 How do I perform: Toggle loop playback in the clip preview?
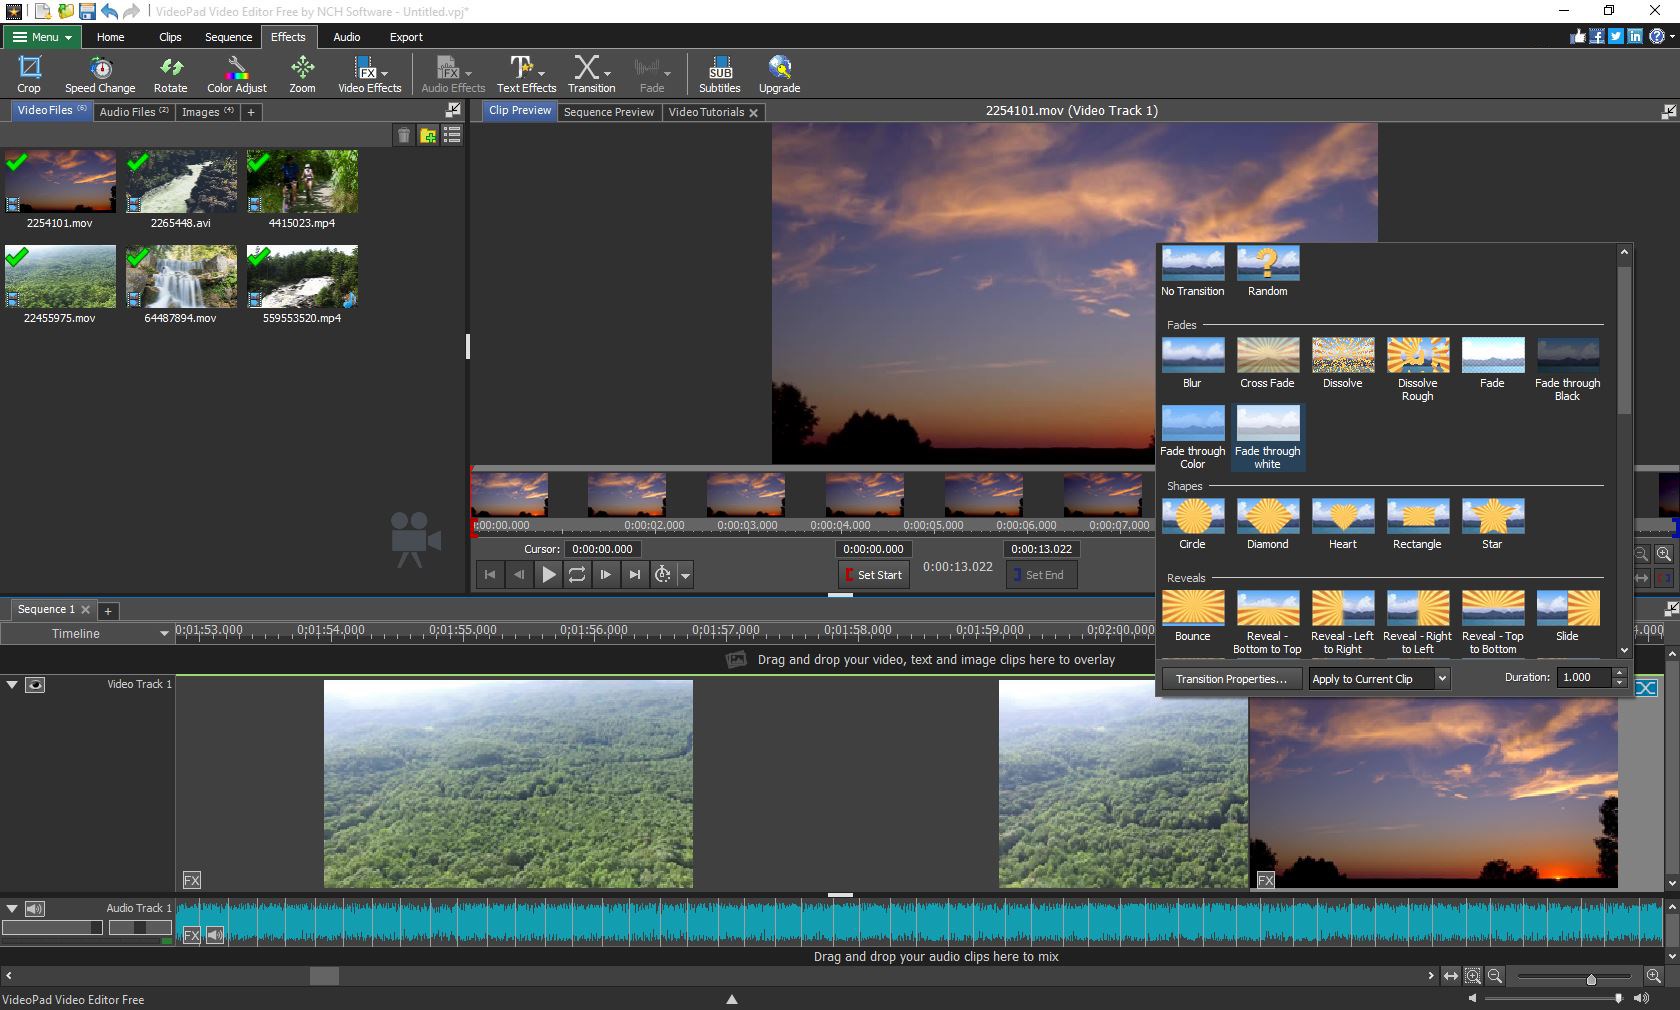point(578,574)
